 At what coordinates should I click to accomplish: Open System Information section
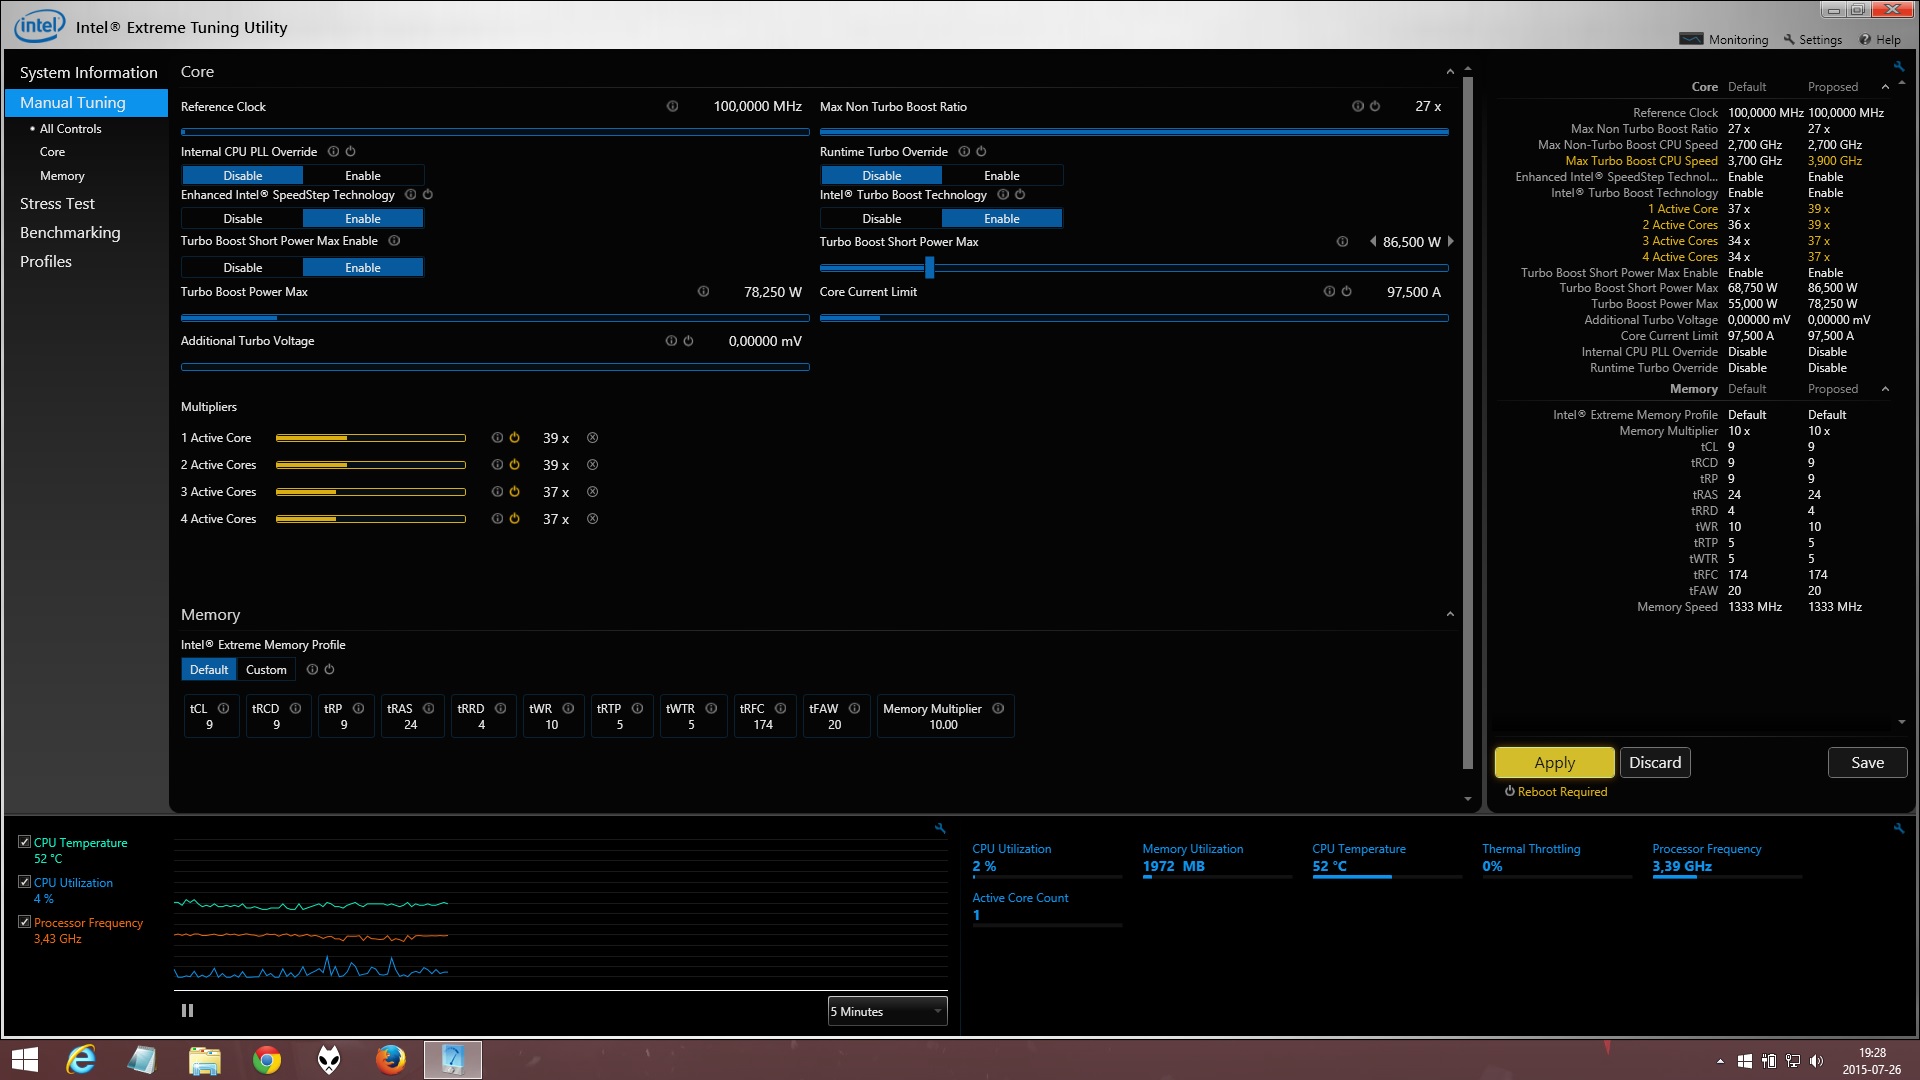88,73
